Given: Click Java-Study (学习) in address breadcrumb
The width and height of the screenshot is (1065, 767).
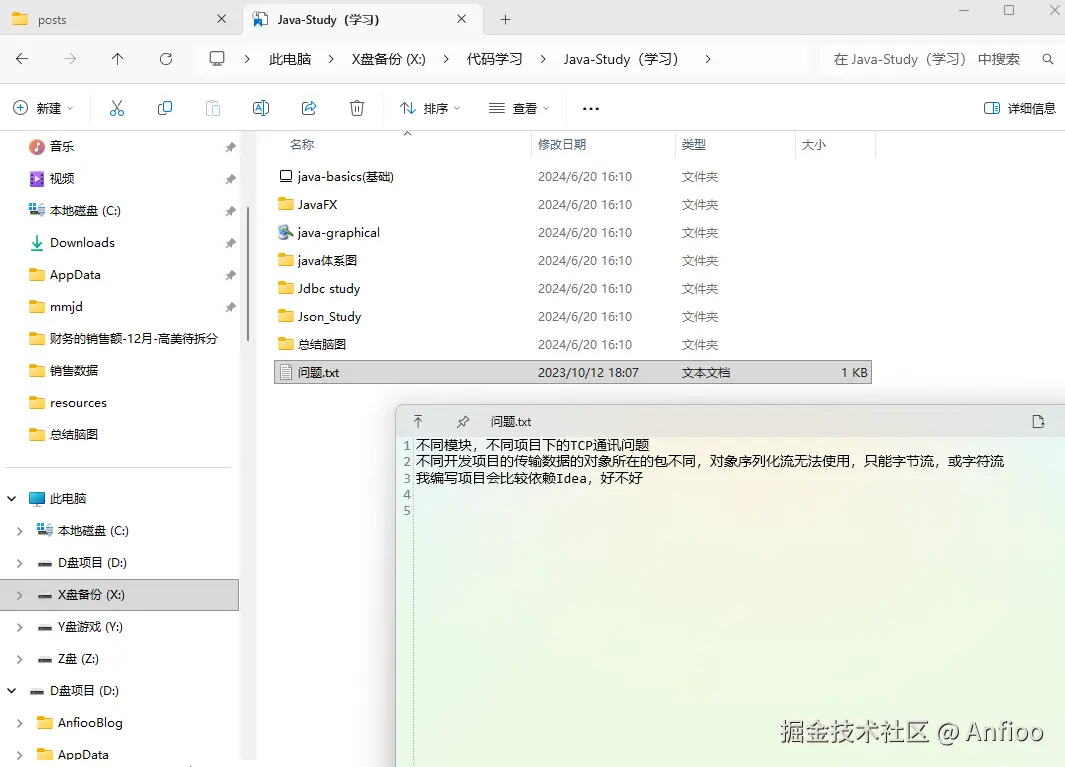Looking at the screenshot, I should [620, 59].
